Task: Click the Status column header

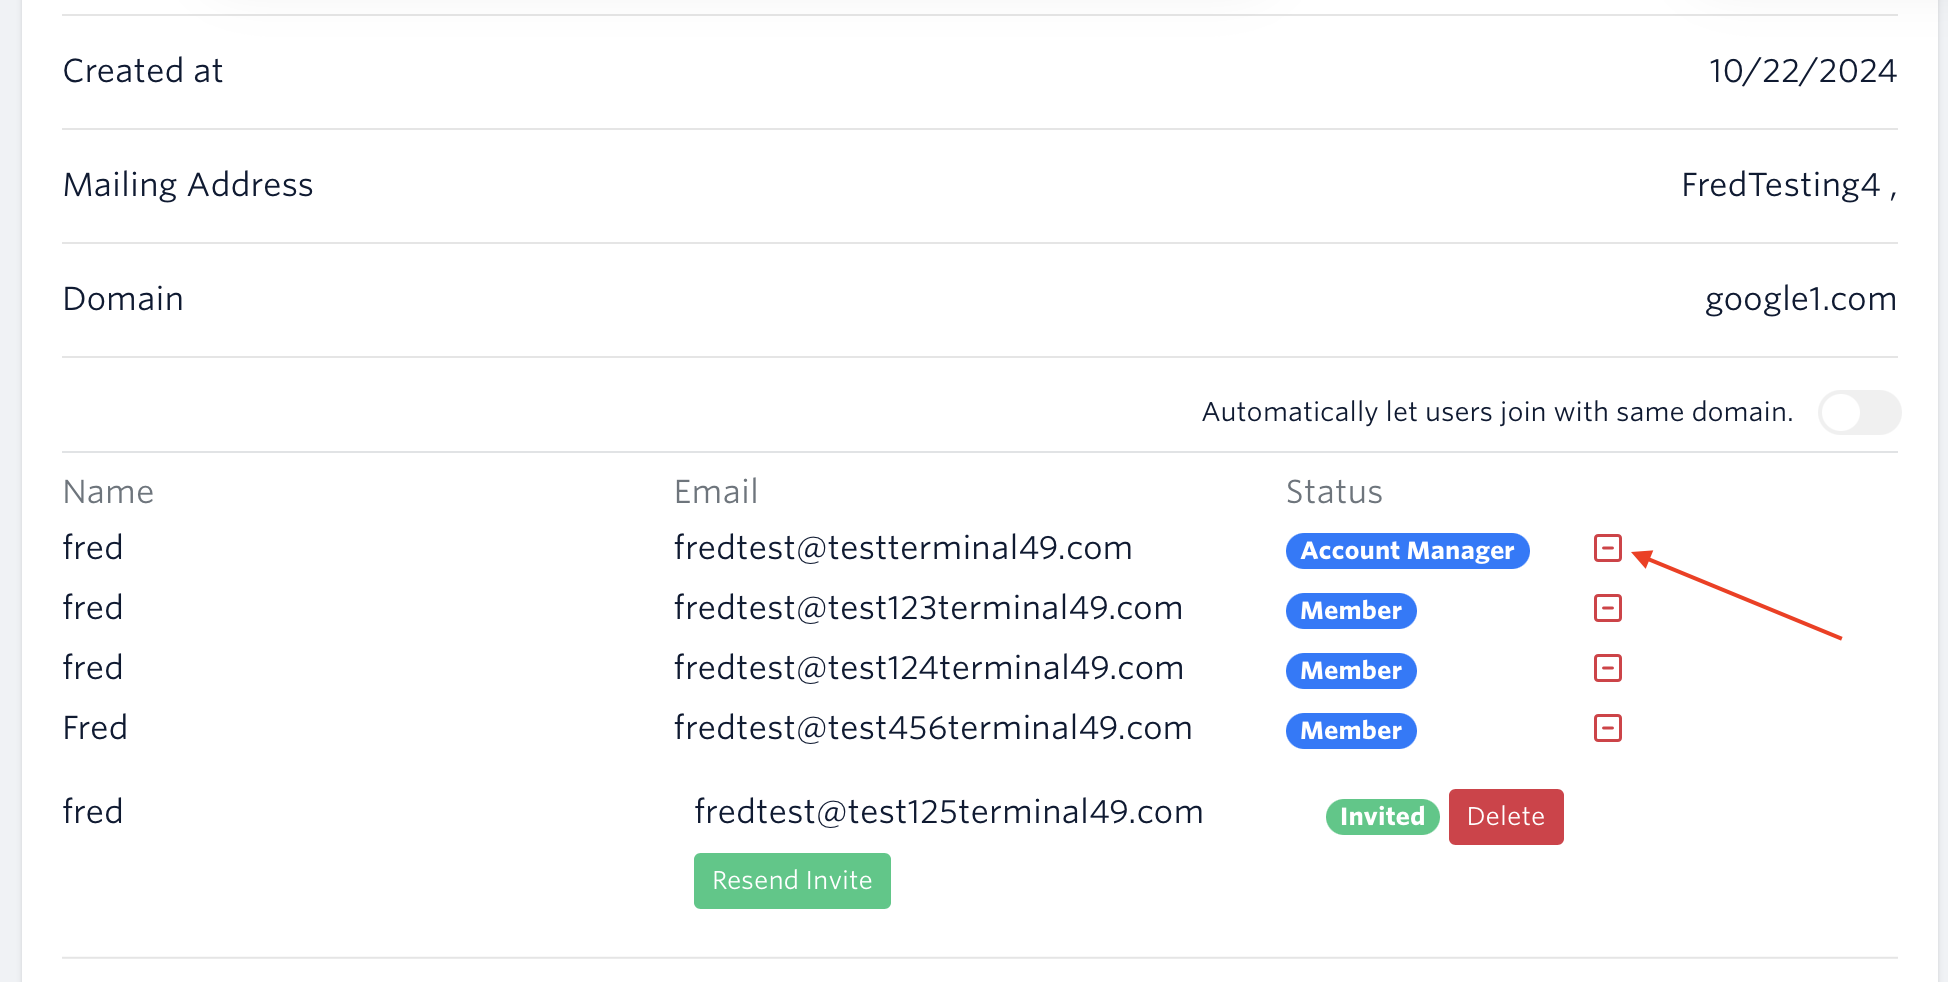Action: [1333, 492]
